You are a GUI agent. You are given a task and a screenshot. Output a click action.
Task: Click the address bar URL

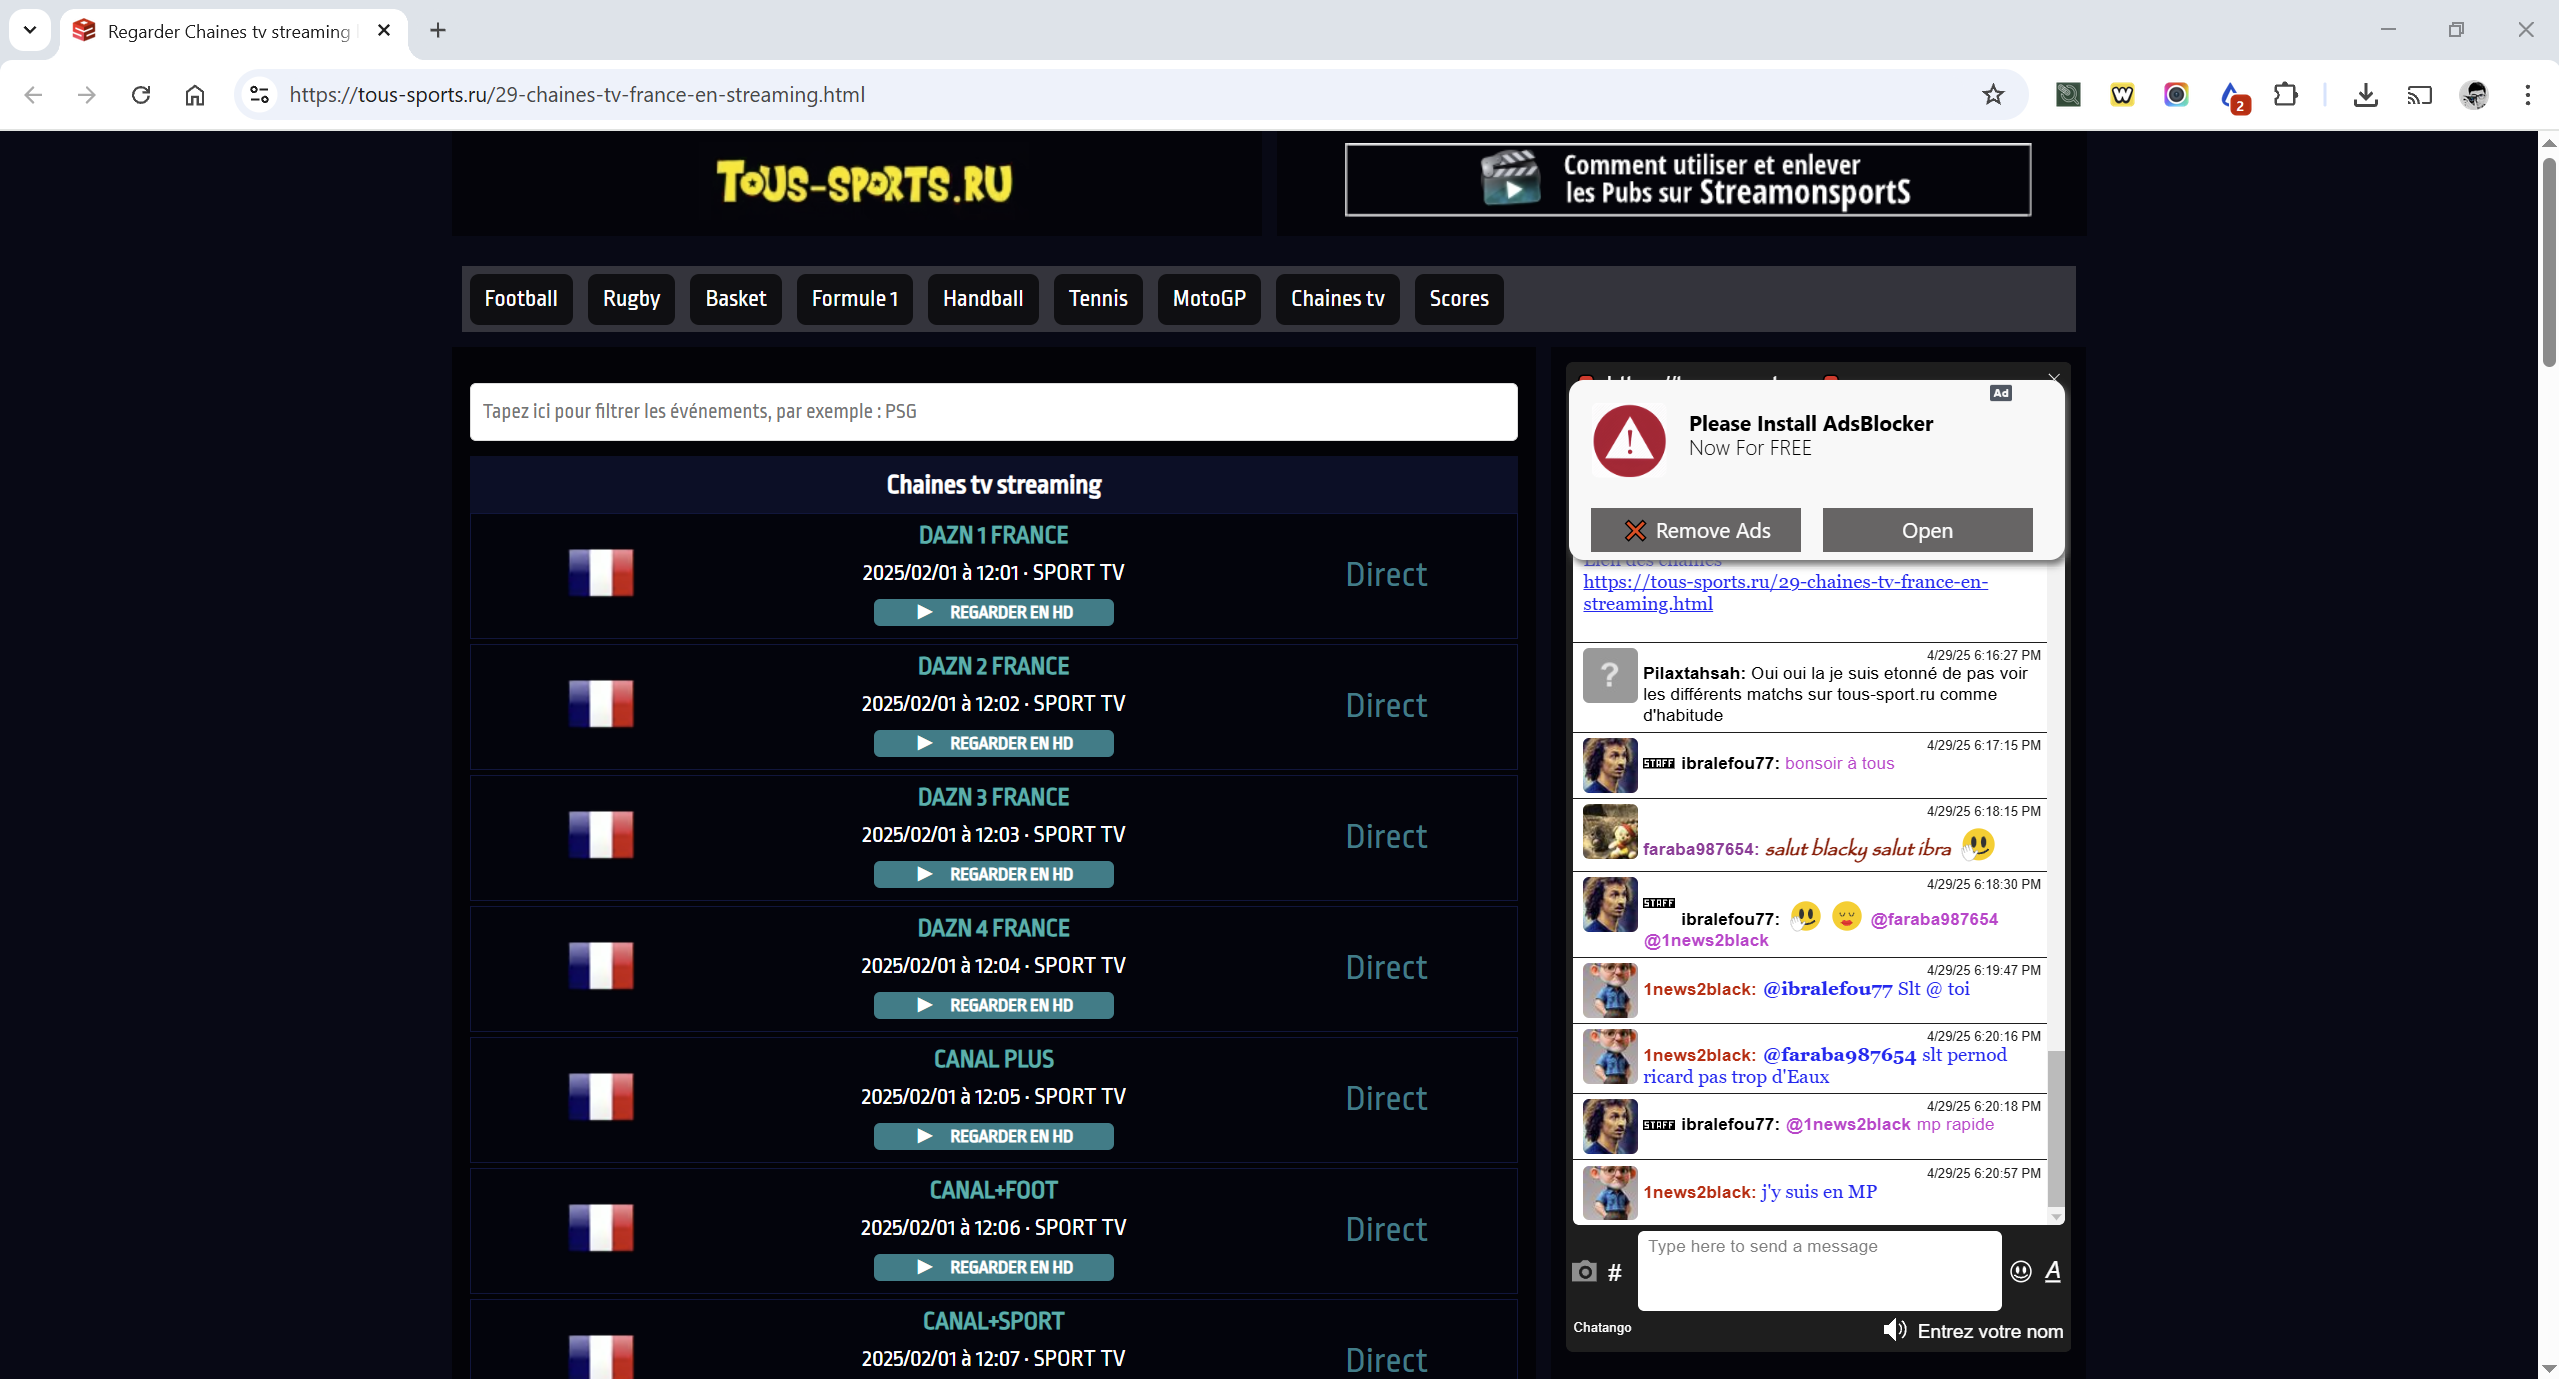[577, 95]
